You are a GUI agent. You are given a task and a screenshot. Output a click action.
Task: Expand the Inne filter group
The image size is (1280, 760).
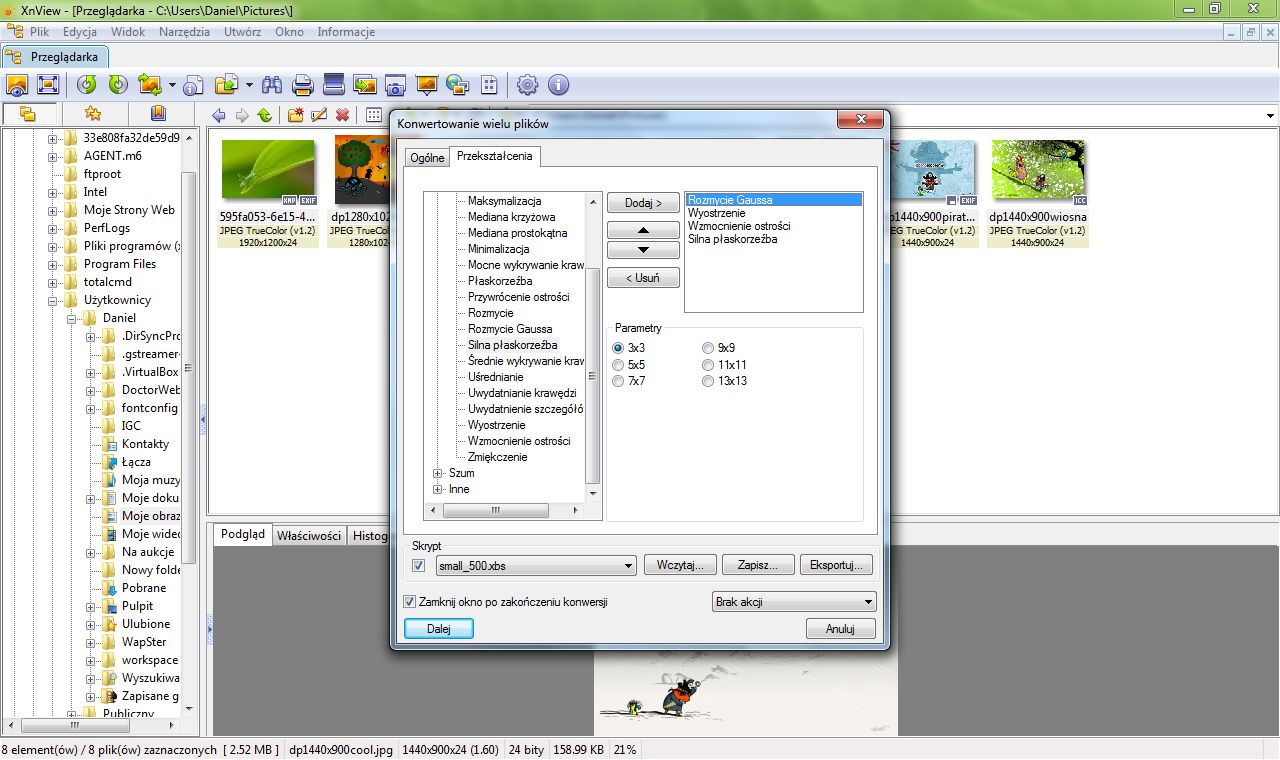[x=437, y=489]
